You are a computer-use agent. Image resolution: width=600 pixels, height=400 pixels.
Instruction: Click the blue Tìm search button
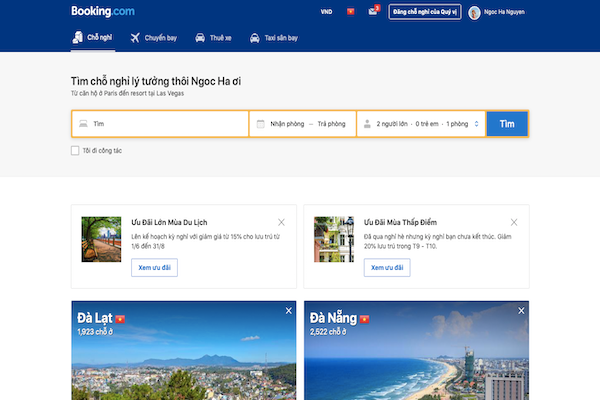tap(507, 124)
